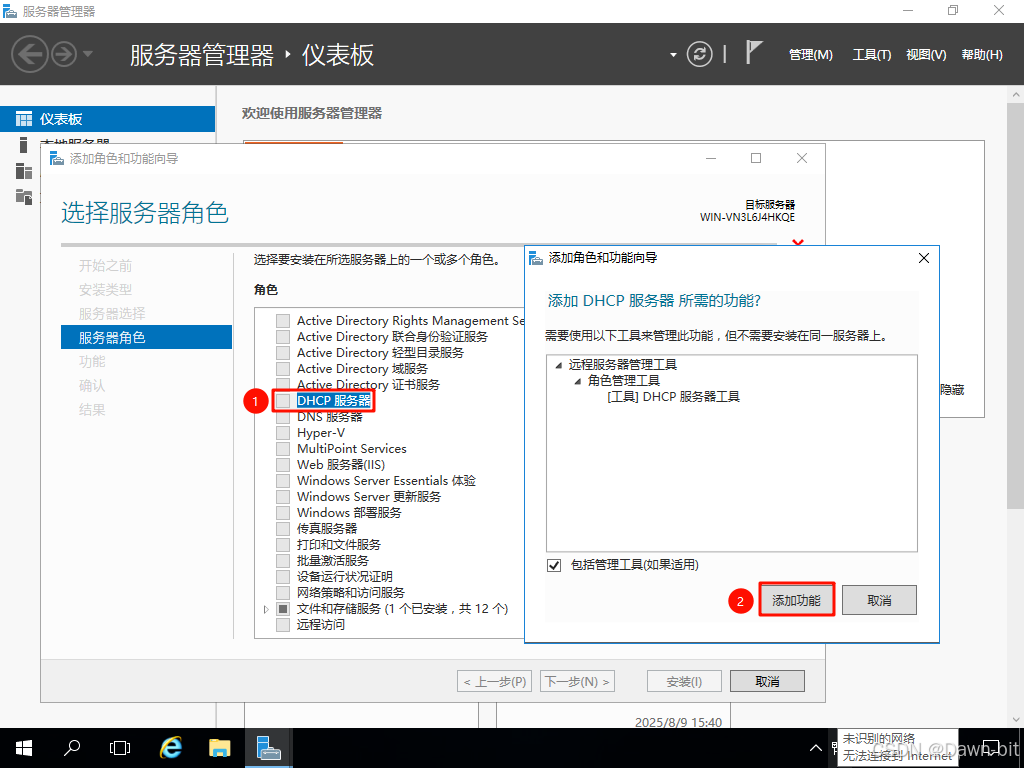Open the navigation history dropdown arrow
1024x768 pixels.
click(88, 54)
